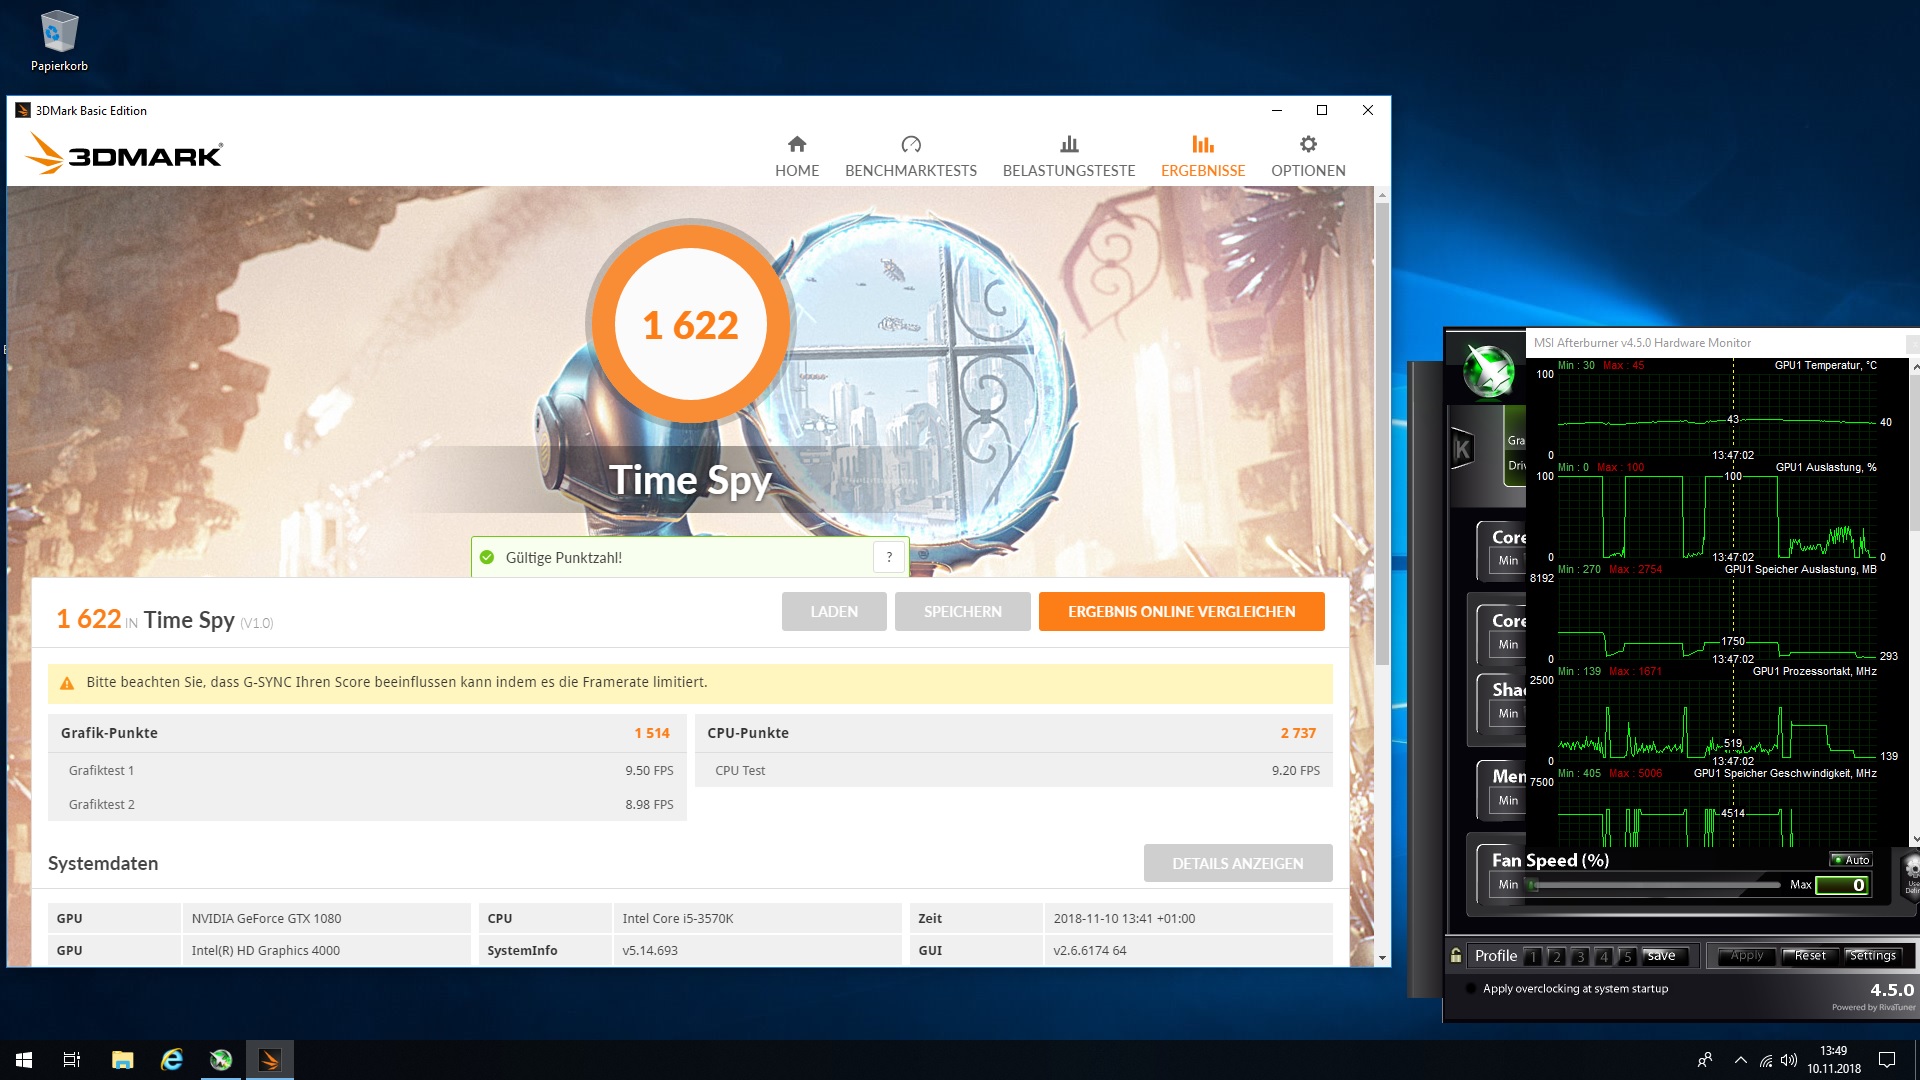Click ERGEBNIS ONLINE VERGLEICHEN button
This screenshot has width=1920, height=1080.
pos(1181,611)
